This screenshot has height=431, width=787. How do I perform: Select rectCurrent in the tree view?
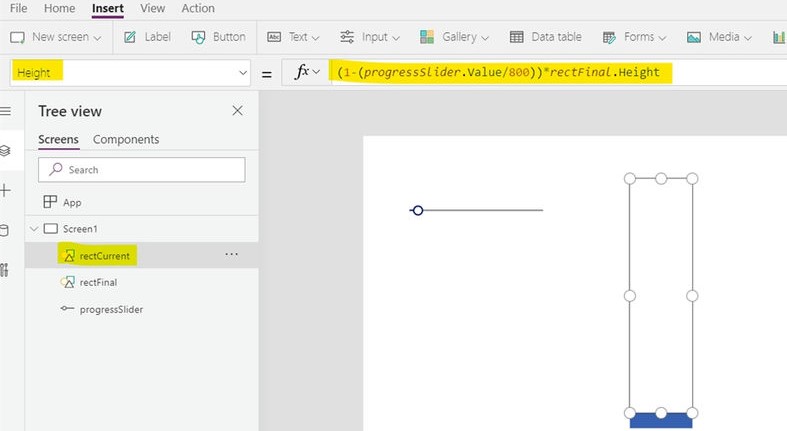[104, 256]
